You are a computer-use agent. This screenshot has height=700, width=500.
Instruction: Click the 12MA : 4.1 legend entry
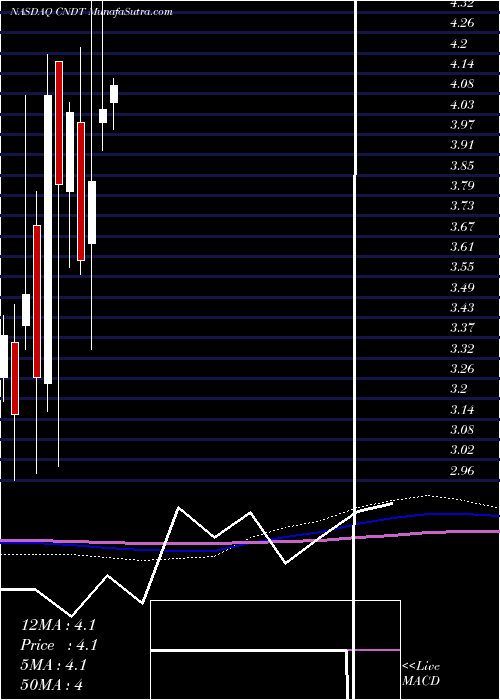point(58,625)
